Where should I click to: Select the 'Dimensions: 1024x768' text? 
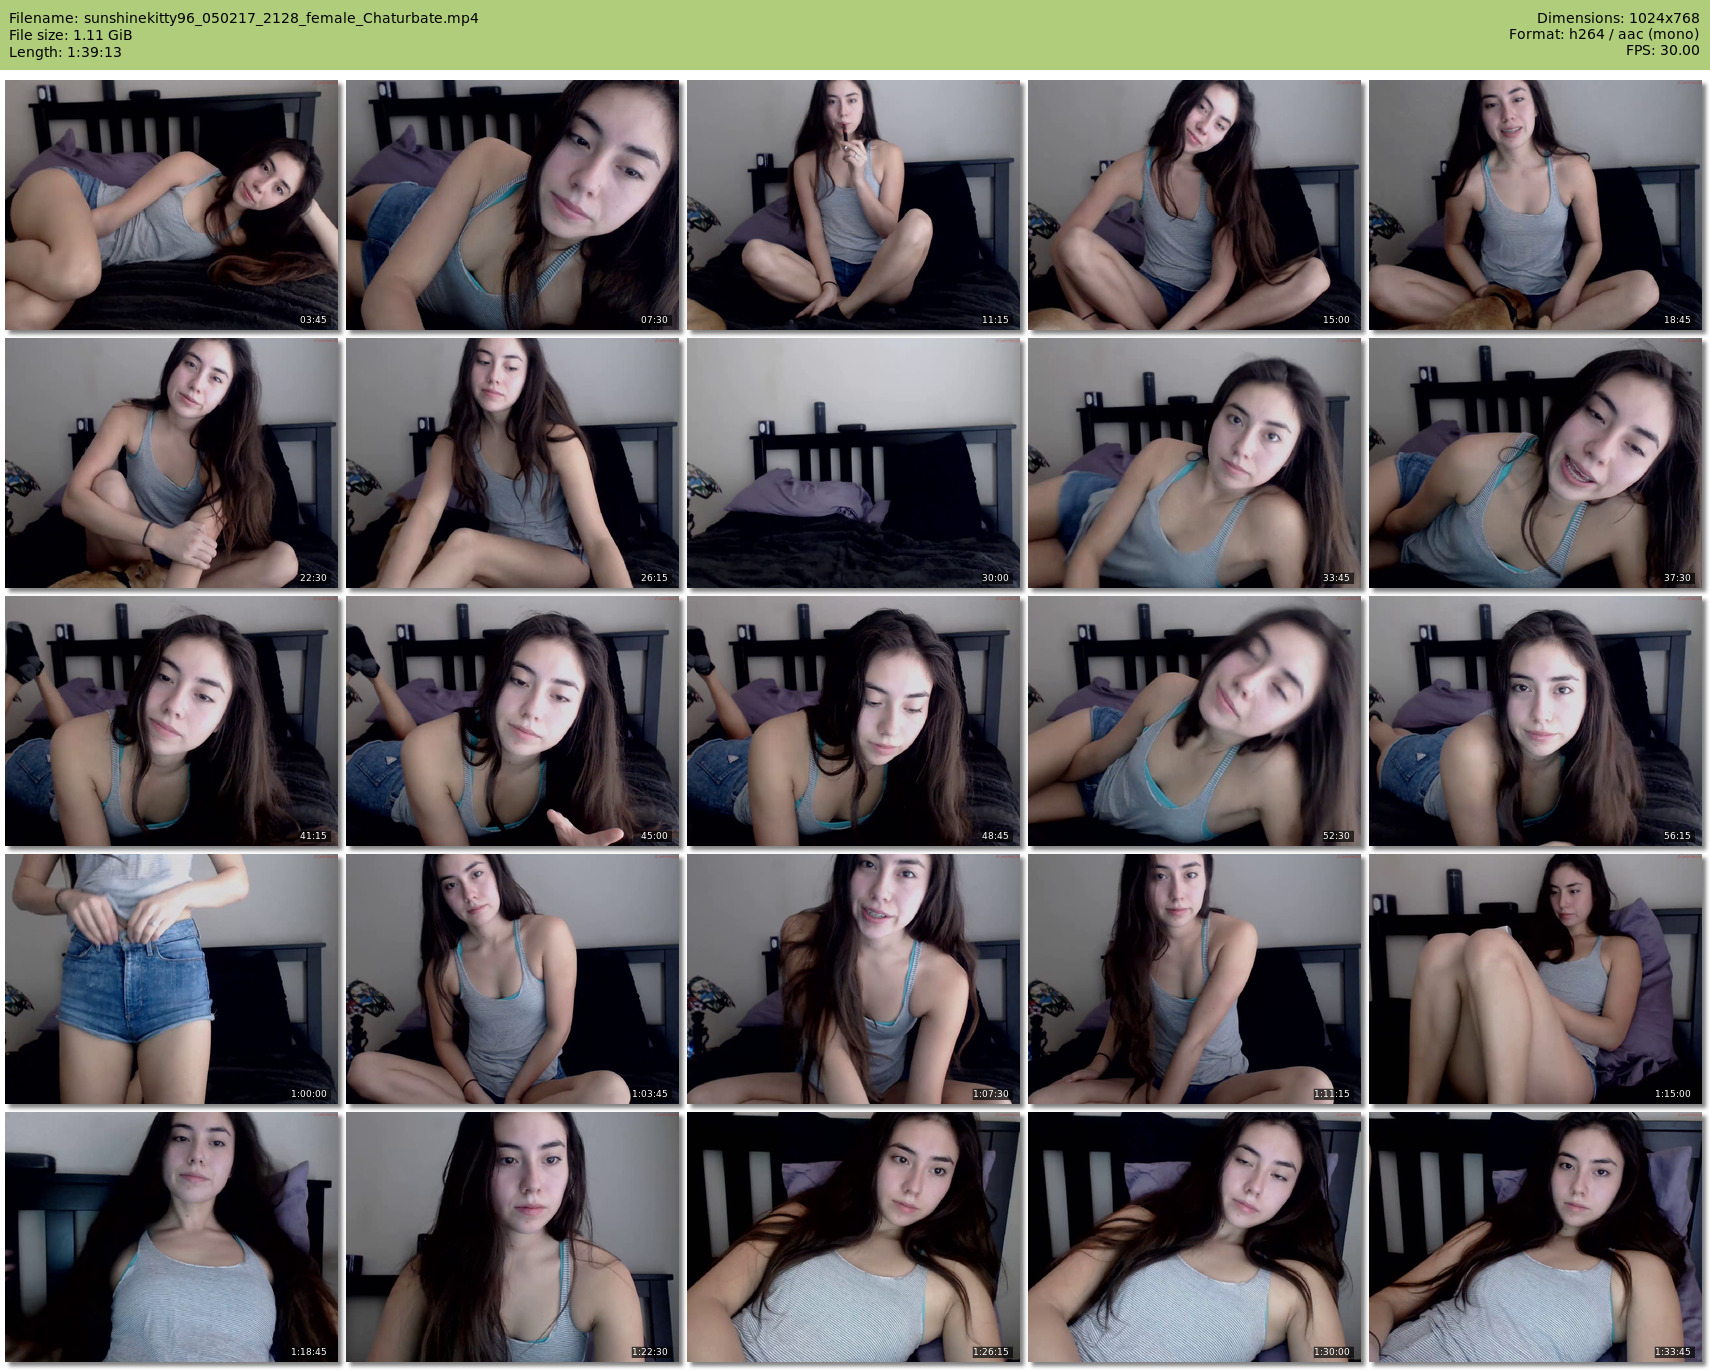[x=1618, y=18]
